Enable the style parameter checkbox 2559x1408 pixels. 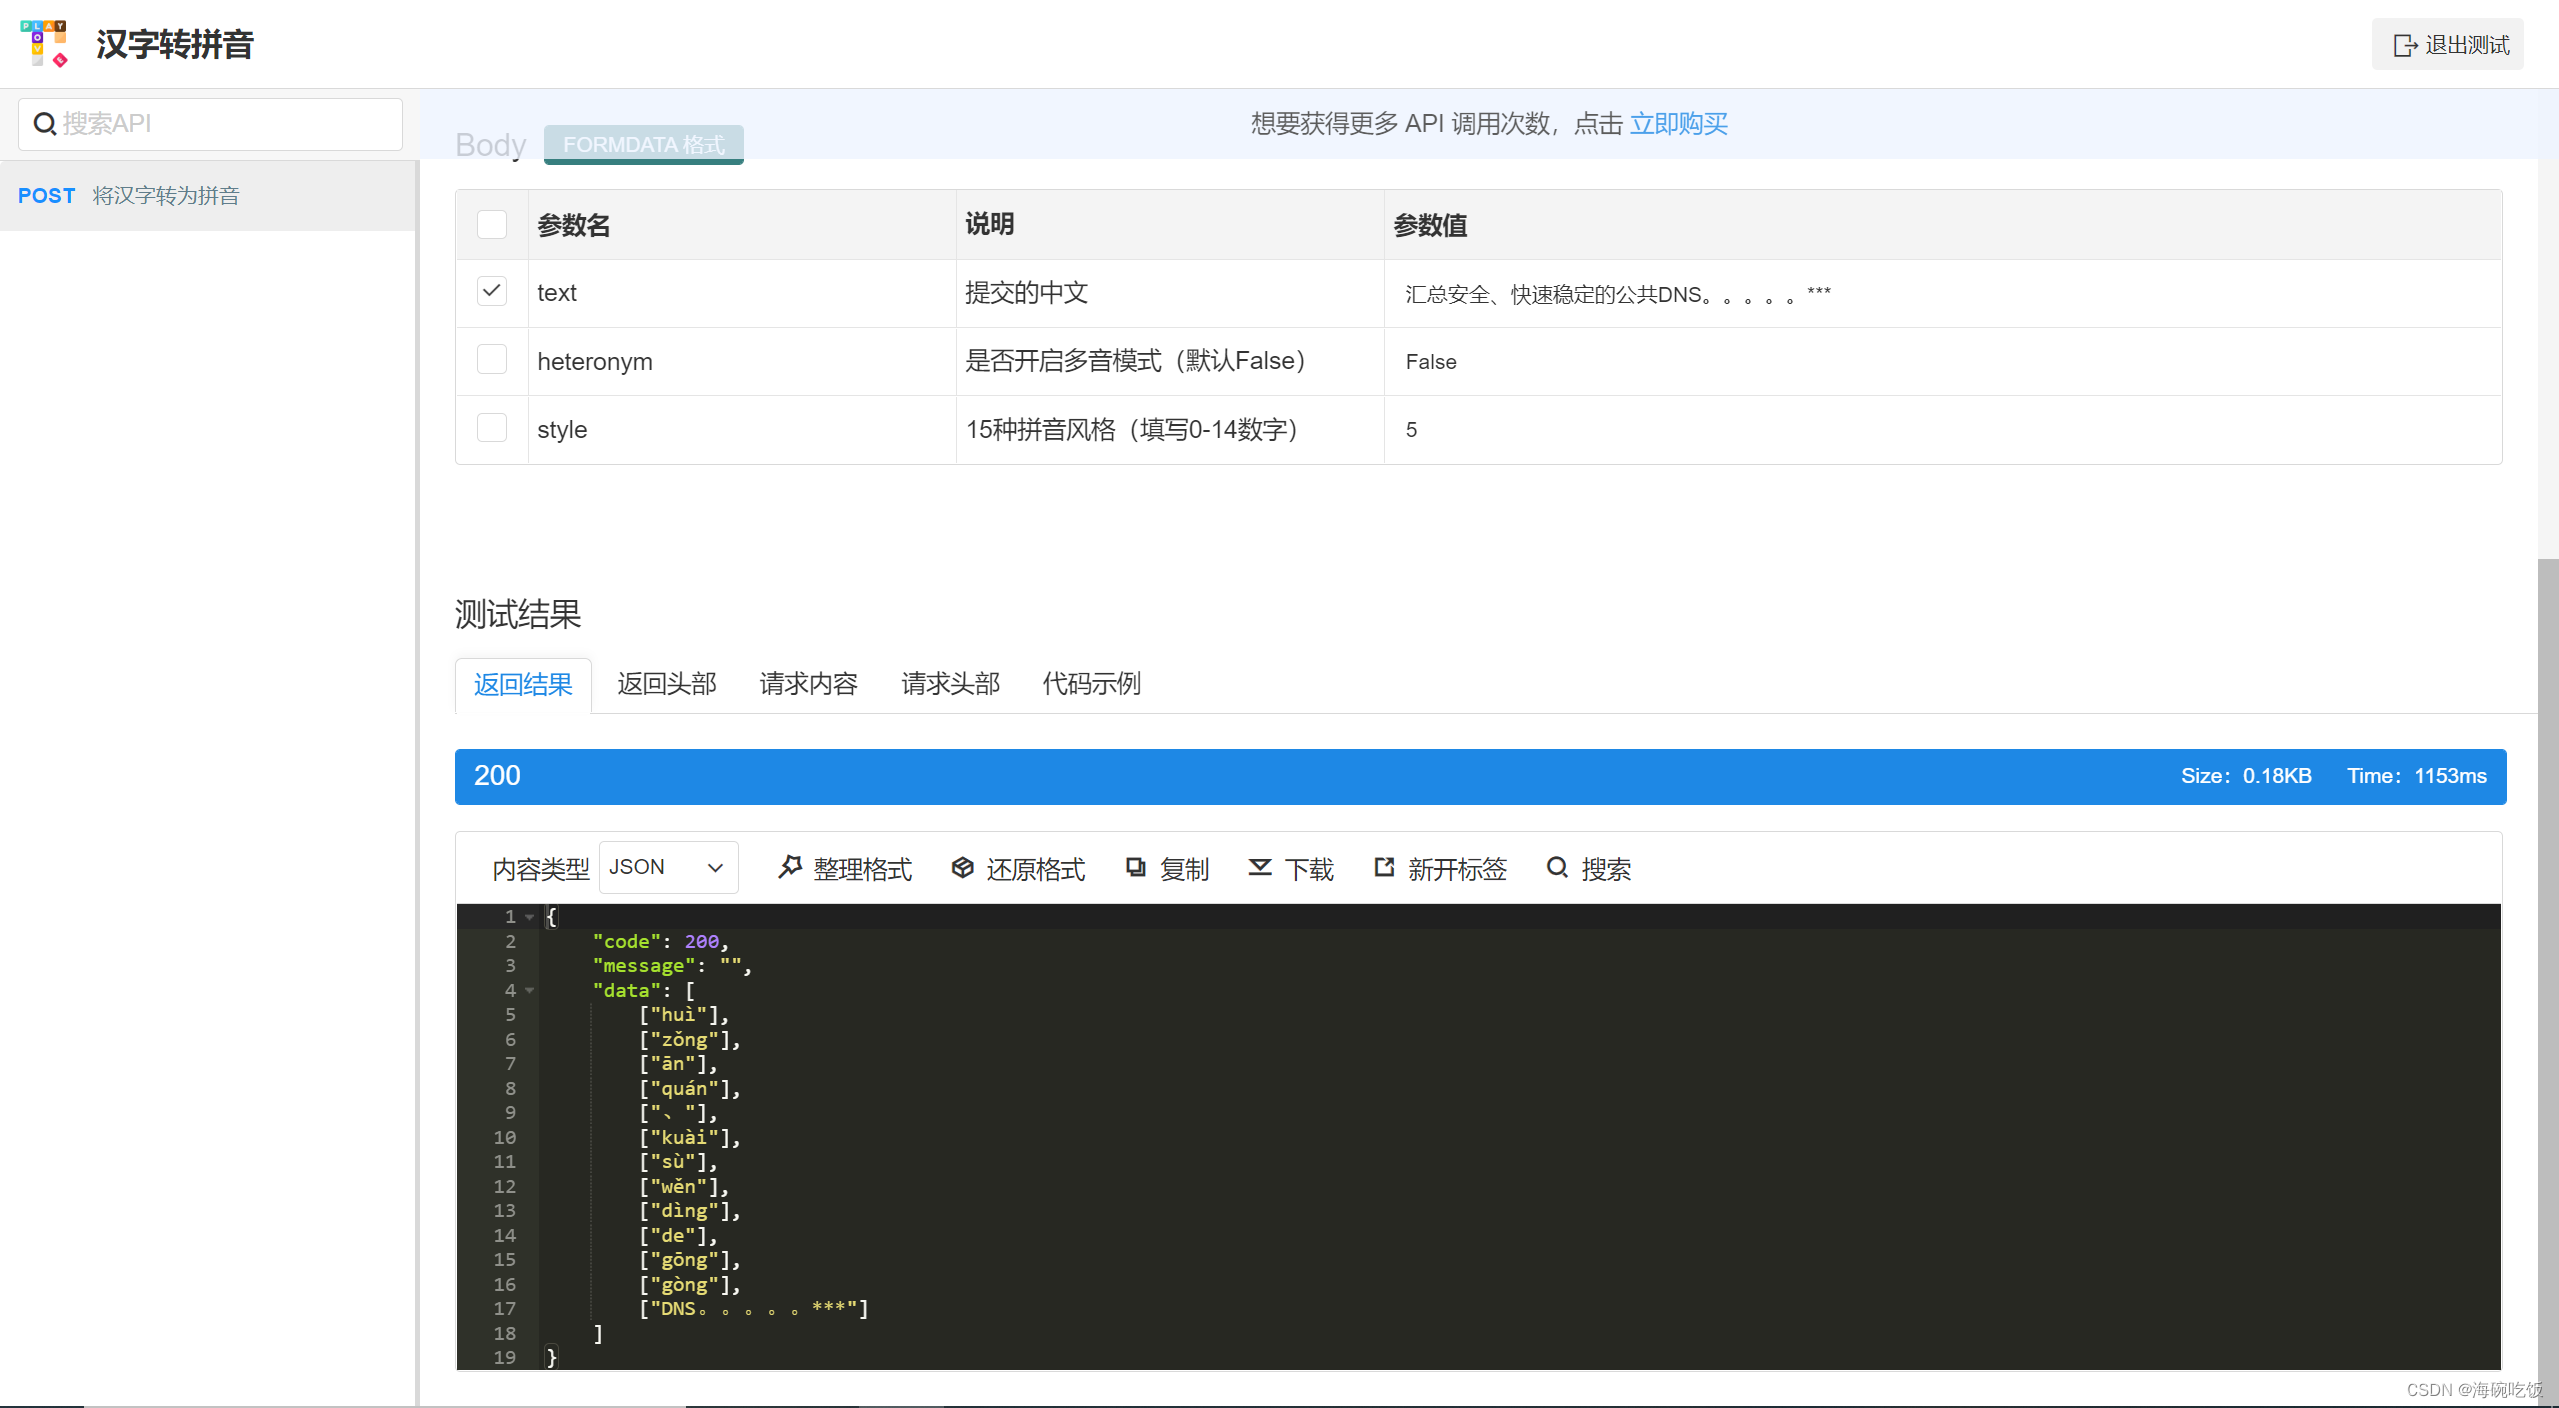point(491,427)
